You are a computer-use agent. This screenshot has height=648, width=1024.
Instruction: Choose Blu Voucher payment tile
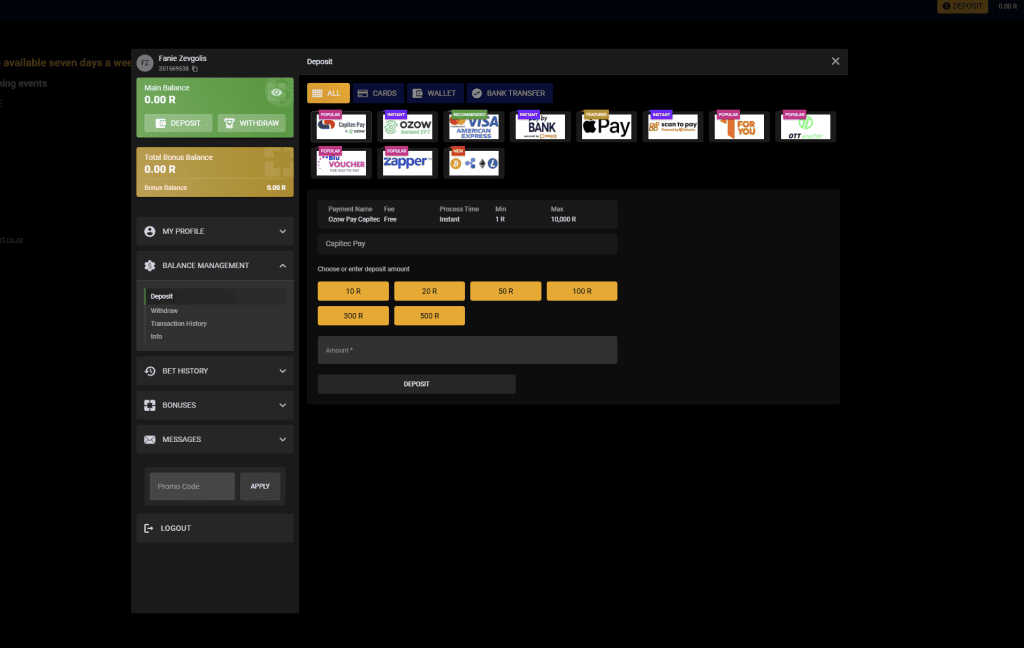click(x=342, y=163)
